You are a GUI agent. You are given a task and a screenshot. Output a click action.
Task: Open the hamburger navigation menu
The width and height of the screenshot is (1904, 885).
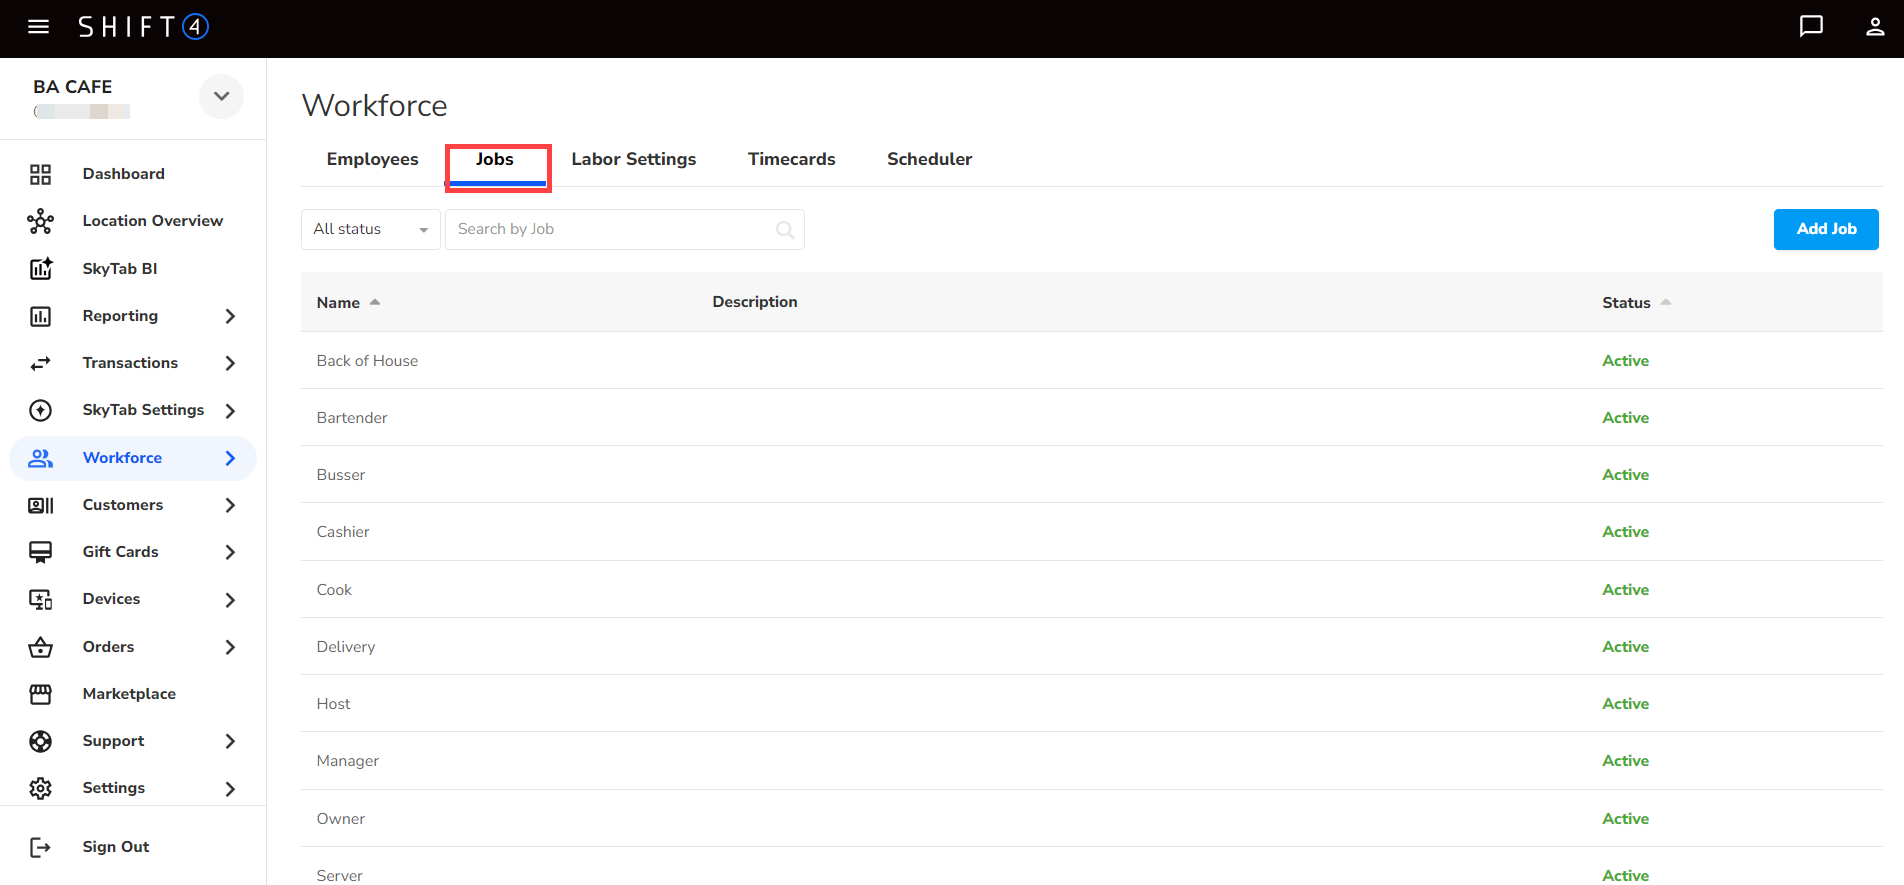coord(38,27)
